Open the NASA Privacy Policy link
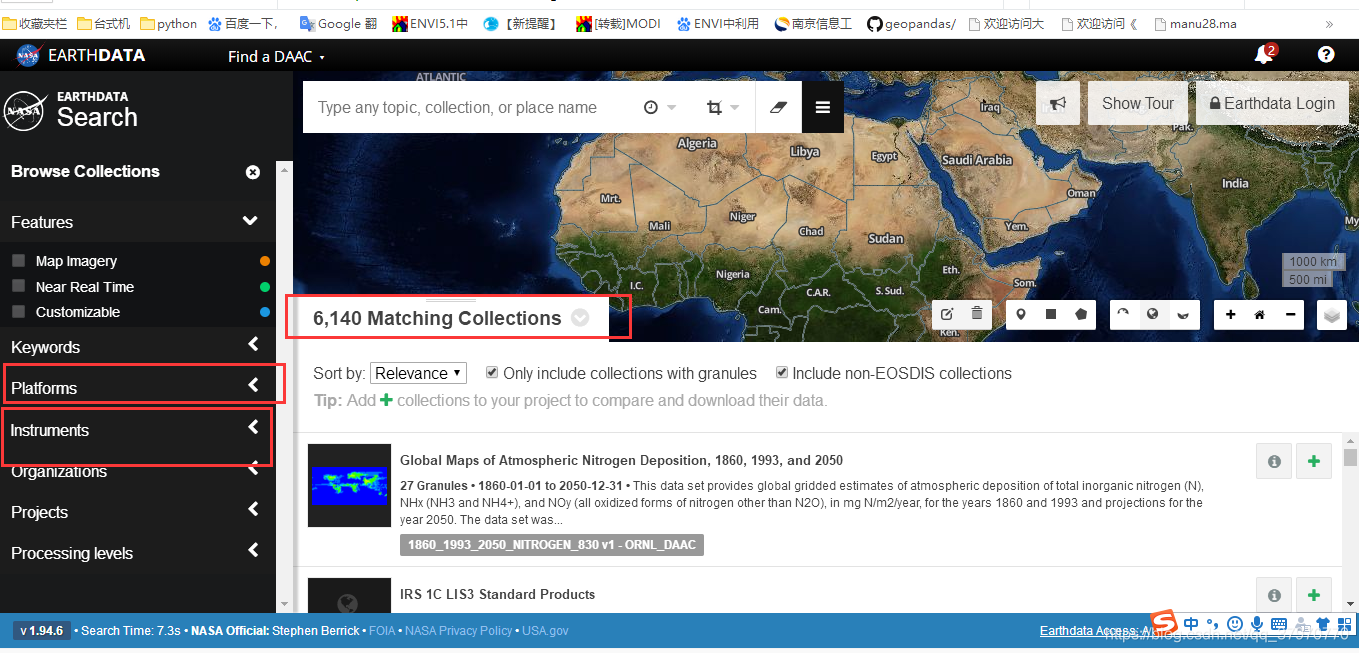Image resolution: width=1359 pixels, height=653 pixels. pyautogui.click(x=459, y=631)
